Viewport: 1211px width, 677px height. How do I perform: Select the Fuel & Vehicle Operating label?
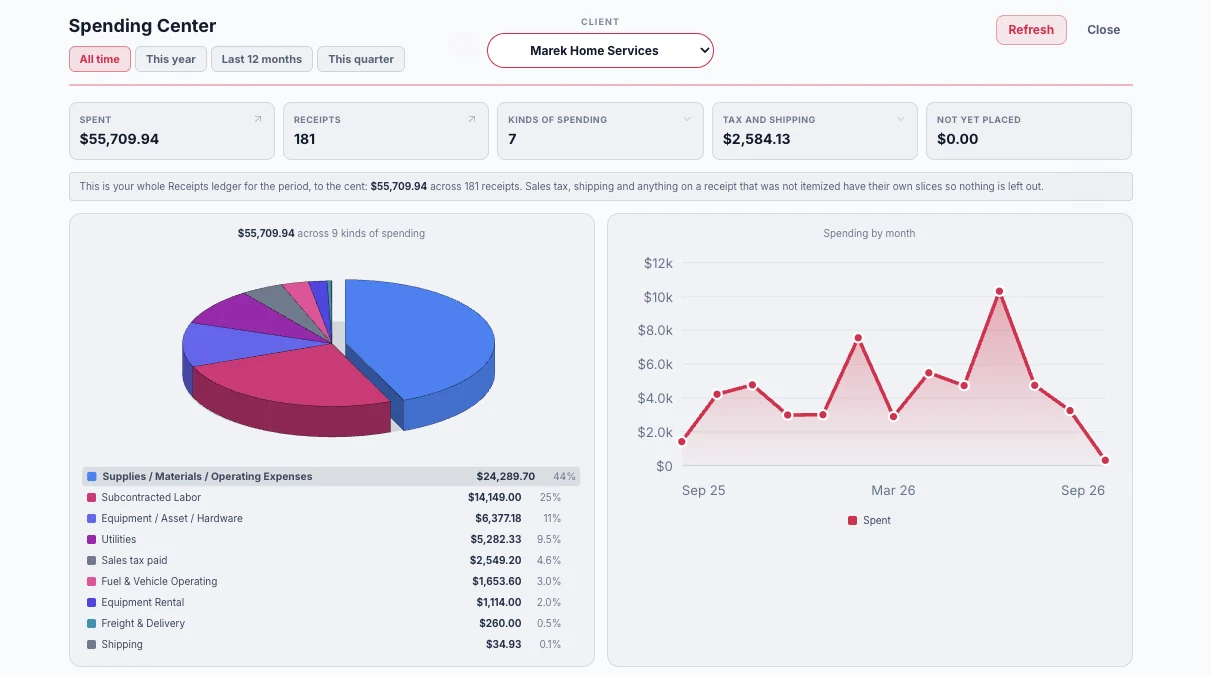click(x=159, y=582)
